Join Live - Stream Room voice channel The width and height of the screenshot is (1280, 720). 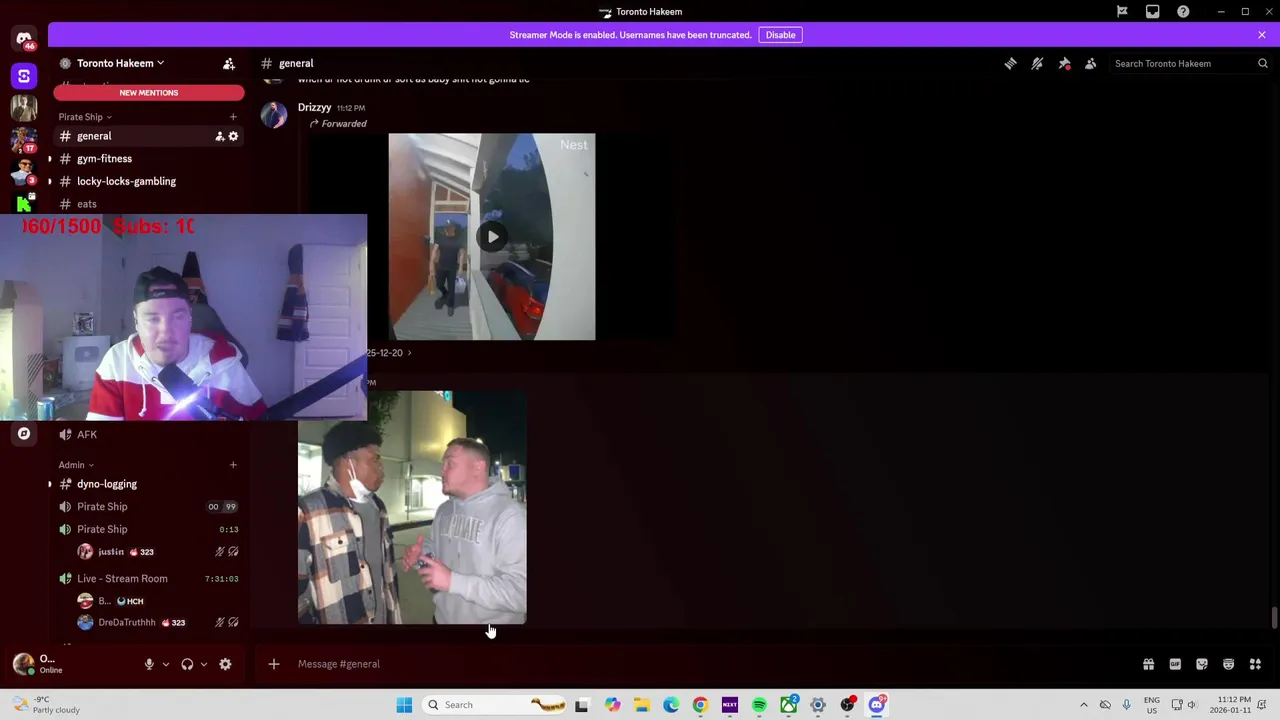coord(148,579)
